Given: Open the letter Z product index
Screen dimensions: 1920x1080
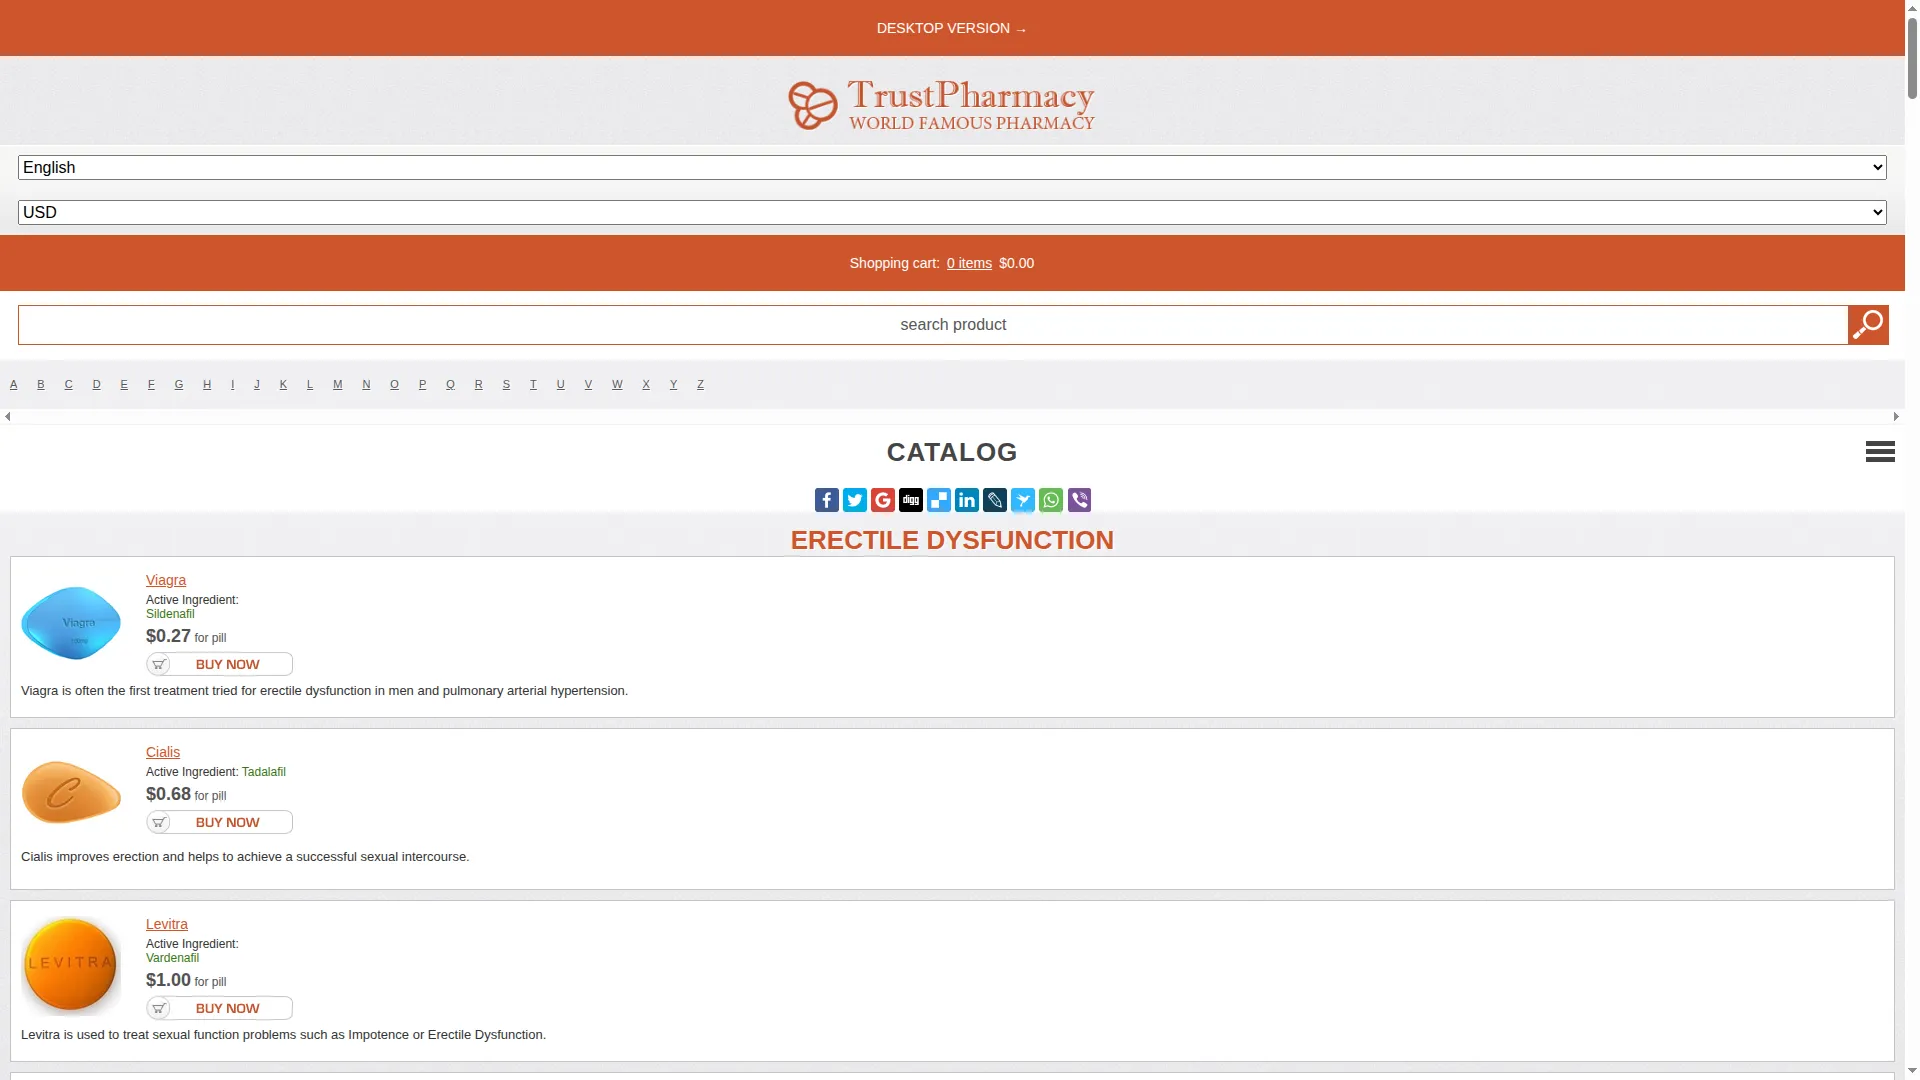Looking at the screenshot, I should [x=701, y=384].
